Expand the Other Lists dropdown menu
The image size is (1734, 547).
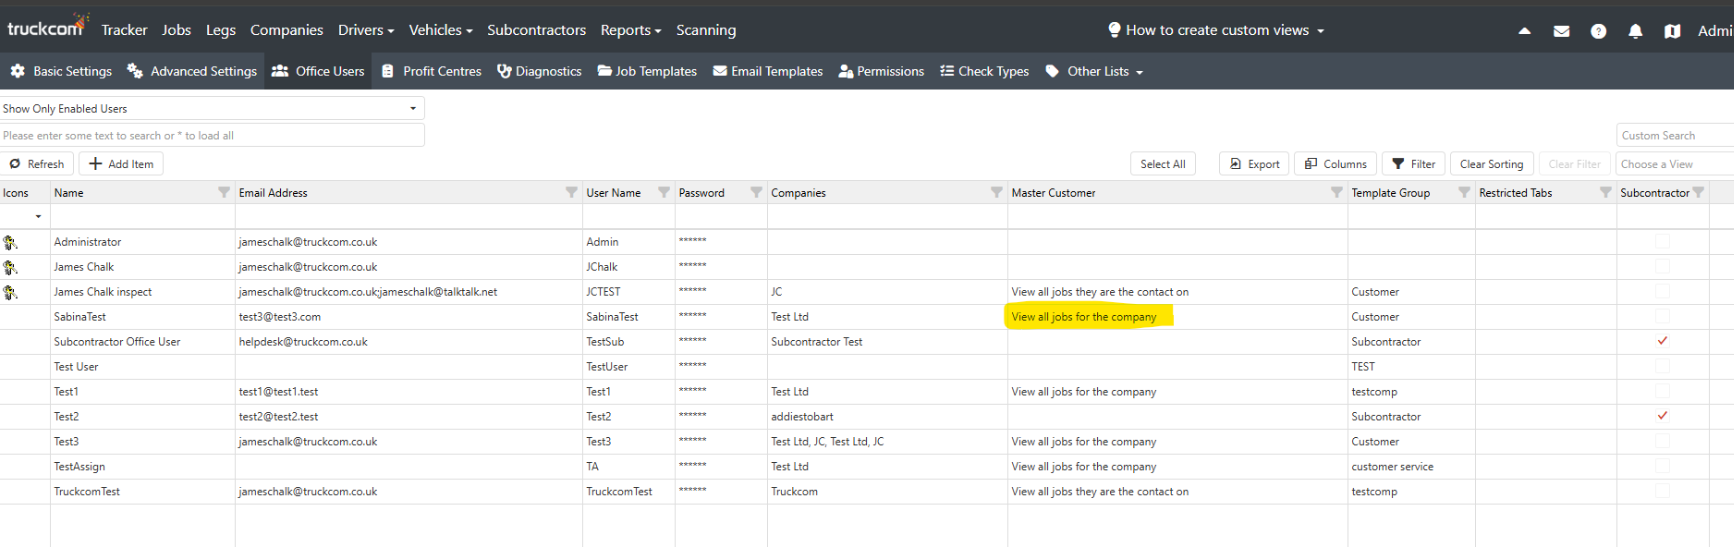tap(1095, 71)
